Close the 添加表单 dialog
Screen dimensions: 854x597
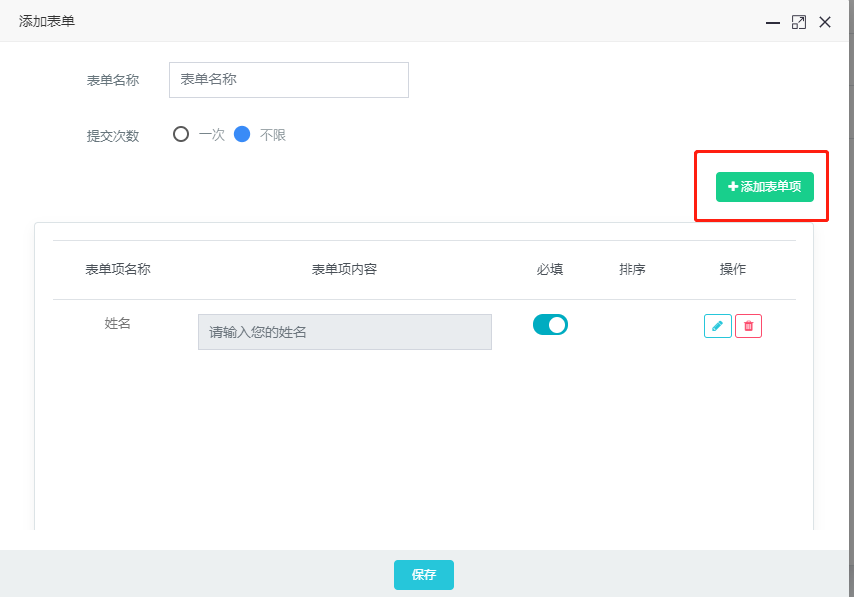pyautogui.click(x=825, y=22)
